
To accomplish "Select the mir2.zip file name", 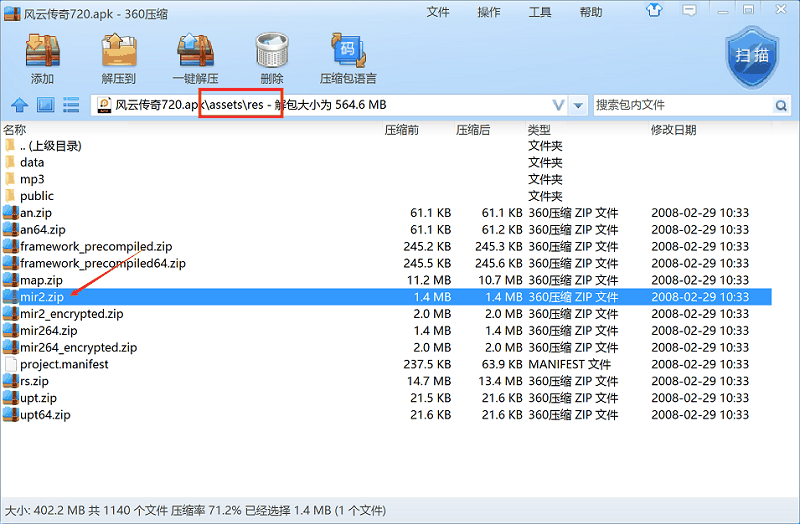I will (42, 297).
